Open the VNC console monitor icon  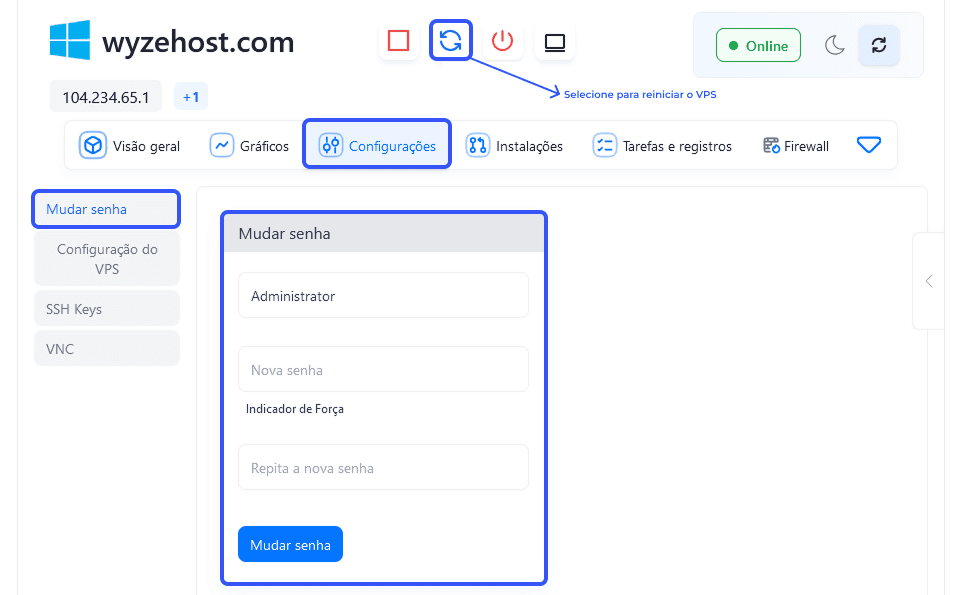pos(555,42)
